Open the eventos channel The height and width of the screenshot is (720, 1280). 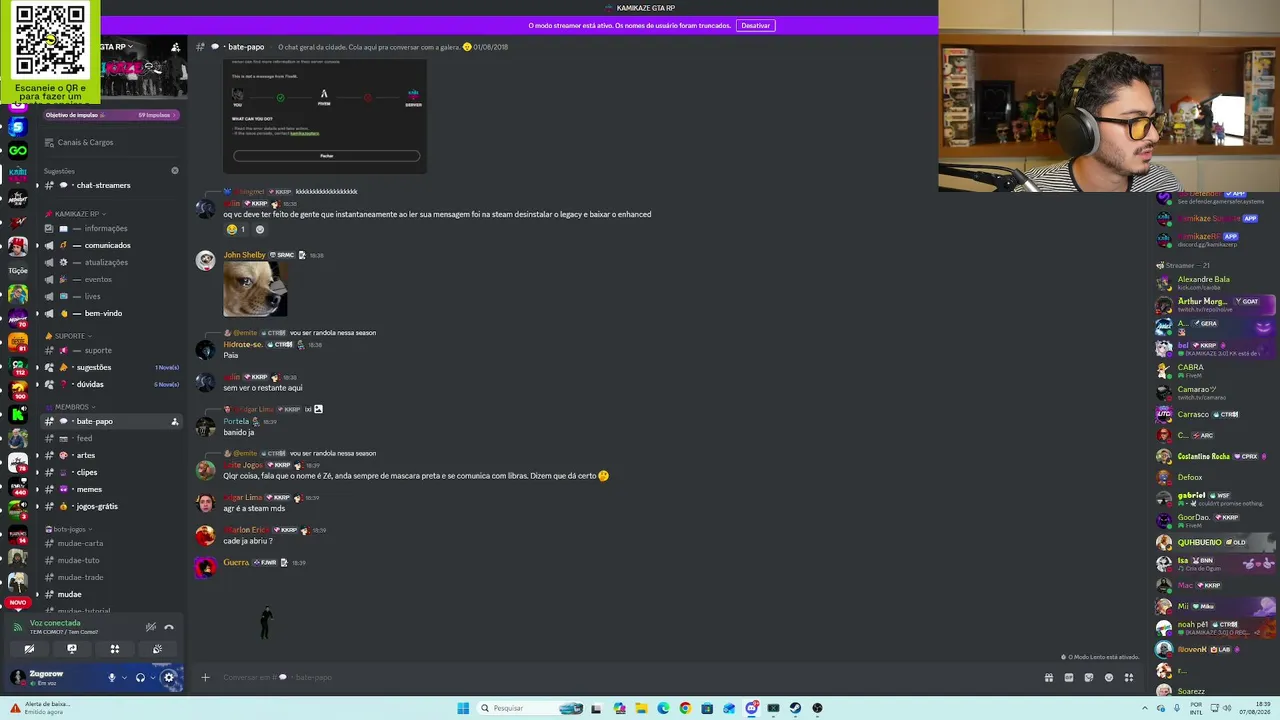110,279
